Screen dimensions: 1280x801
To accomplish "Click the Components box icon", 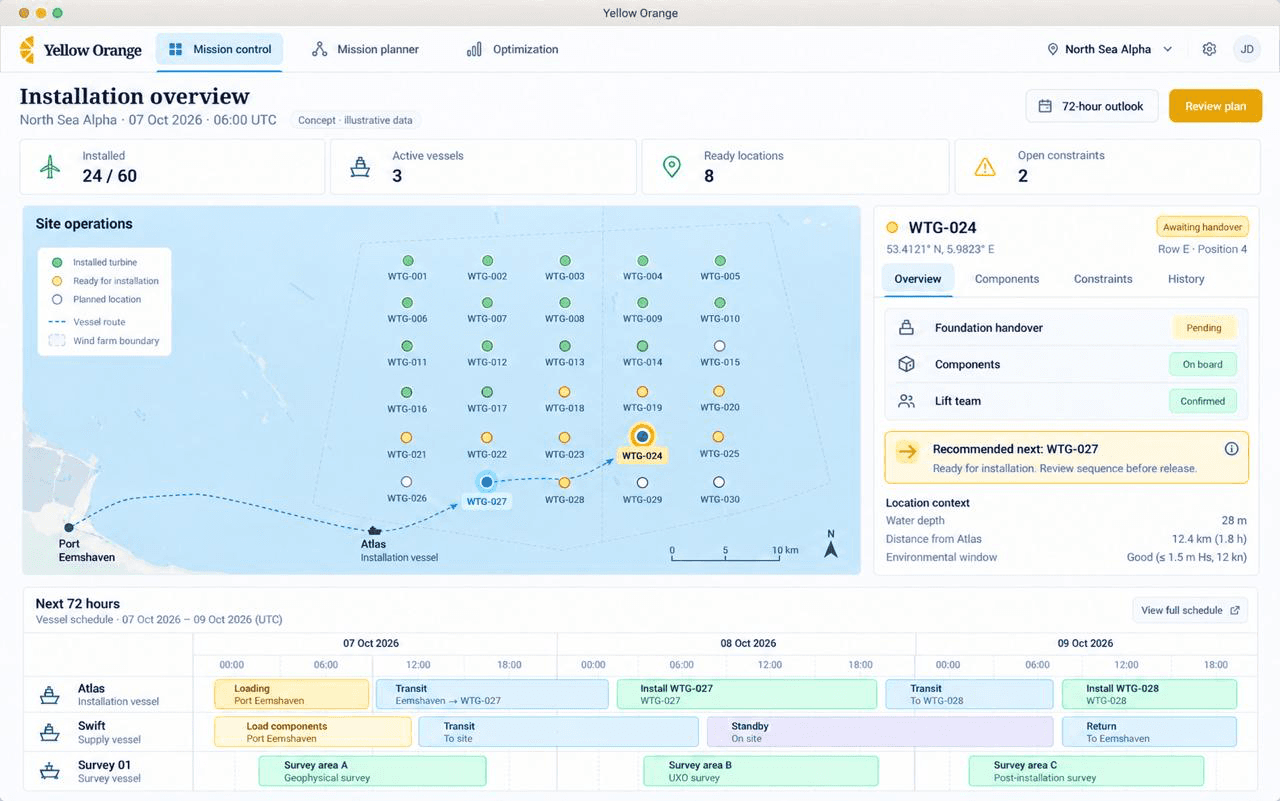I will [x=907, y=364].
